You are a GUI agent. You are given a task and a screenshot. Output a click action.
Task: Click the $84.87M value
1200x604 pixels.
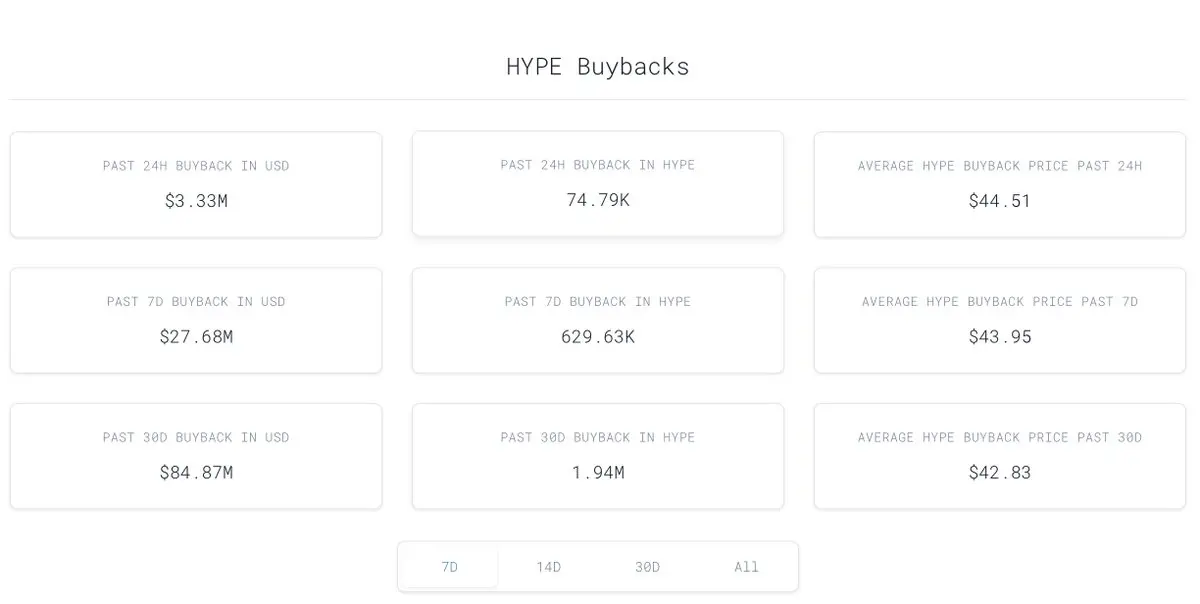point(196,473)
